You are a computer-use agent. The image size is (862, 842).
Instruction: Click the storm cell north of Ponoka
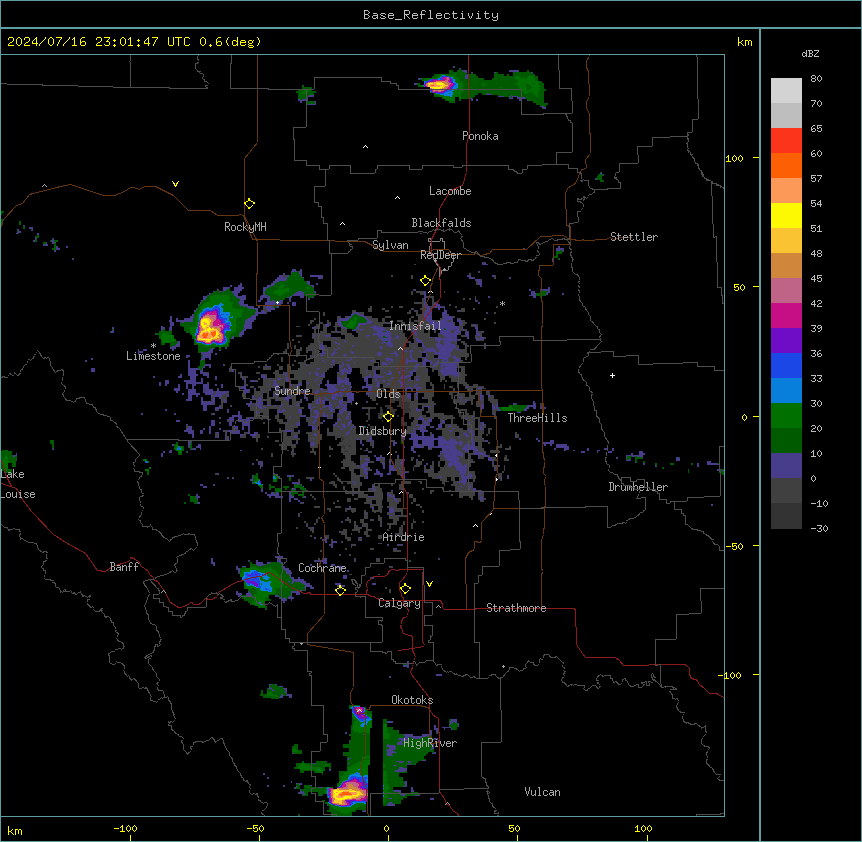pyautogui.click(x=440, y=85)
